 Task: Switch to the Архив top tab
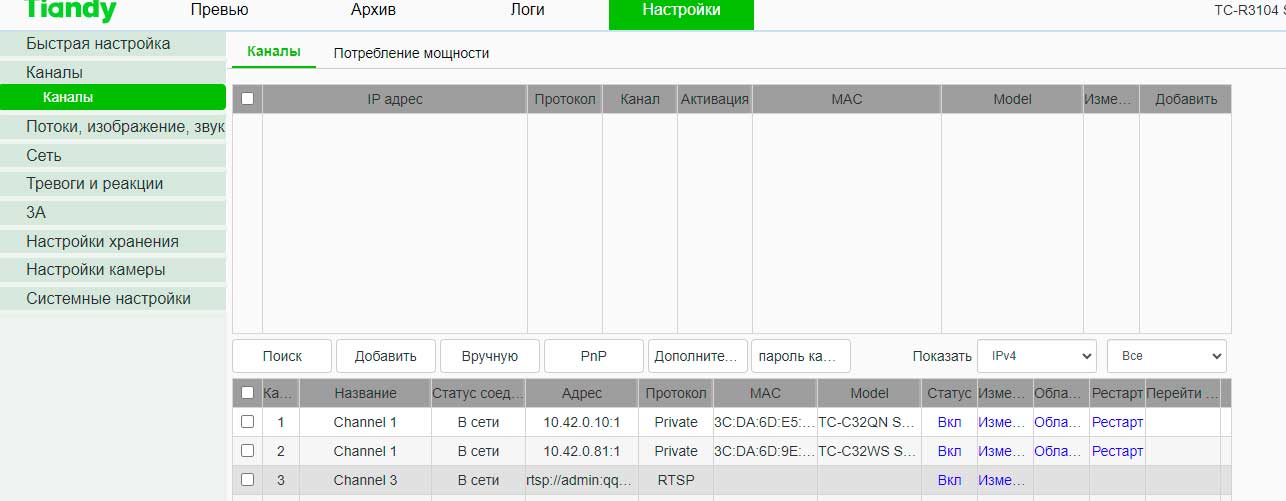tap(373, 11)
